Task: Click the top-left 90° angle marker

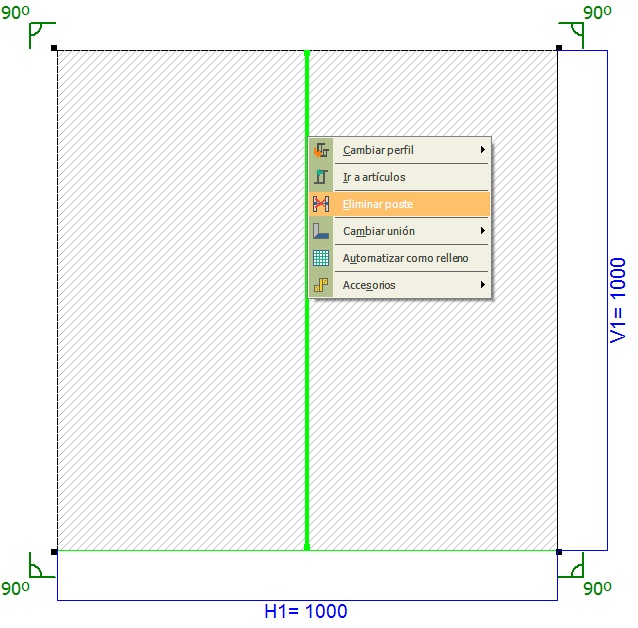Action: click(42, 35)
